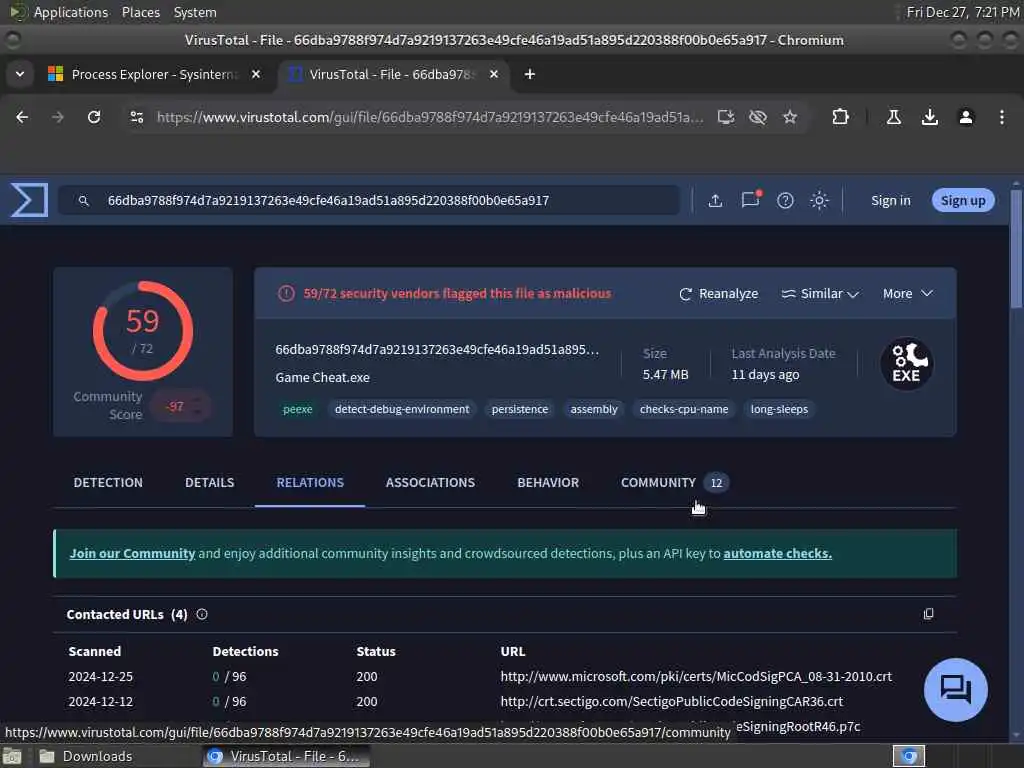Image resolution: width=1024 pixels, height=768 pixels.
Task: Click the Join our Community link
Action: [x=133, y=554]
